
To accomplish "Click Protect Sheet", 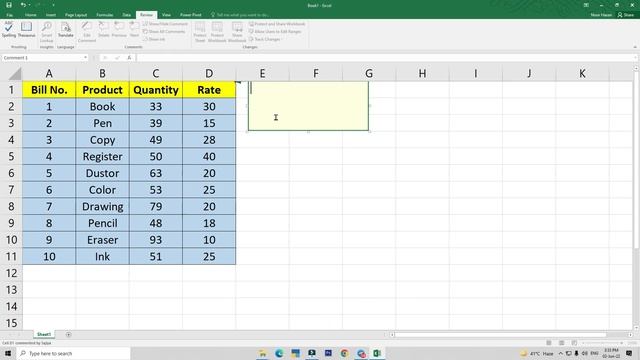I will coord(200,32).
